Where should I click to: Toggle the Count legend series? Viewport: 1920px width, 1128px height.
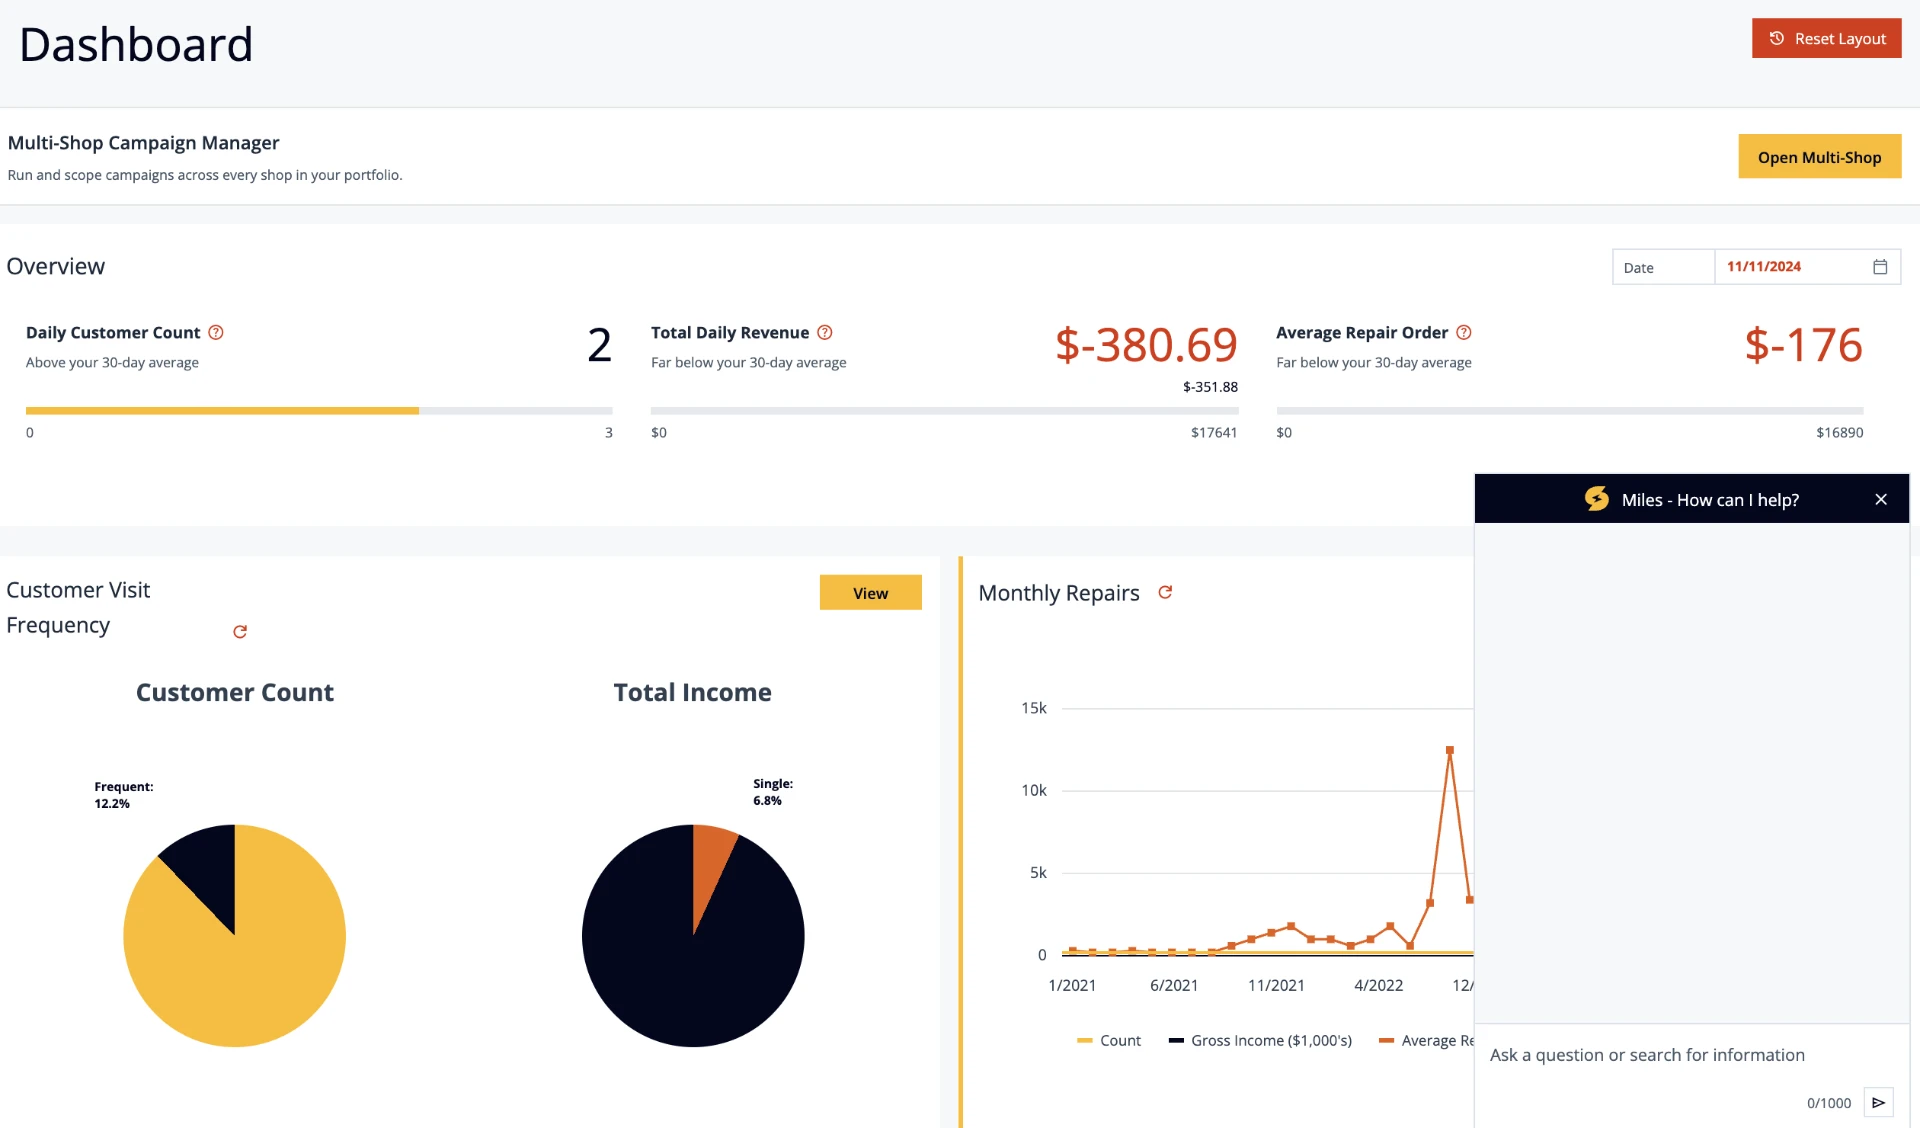[1109, 1041]
